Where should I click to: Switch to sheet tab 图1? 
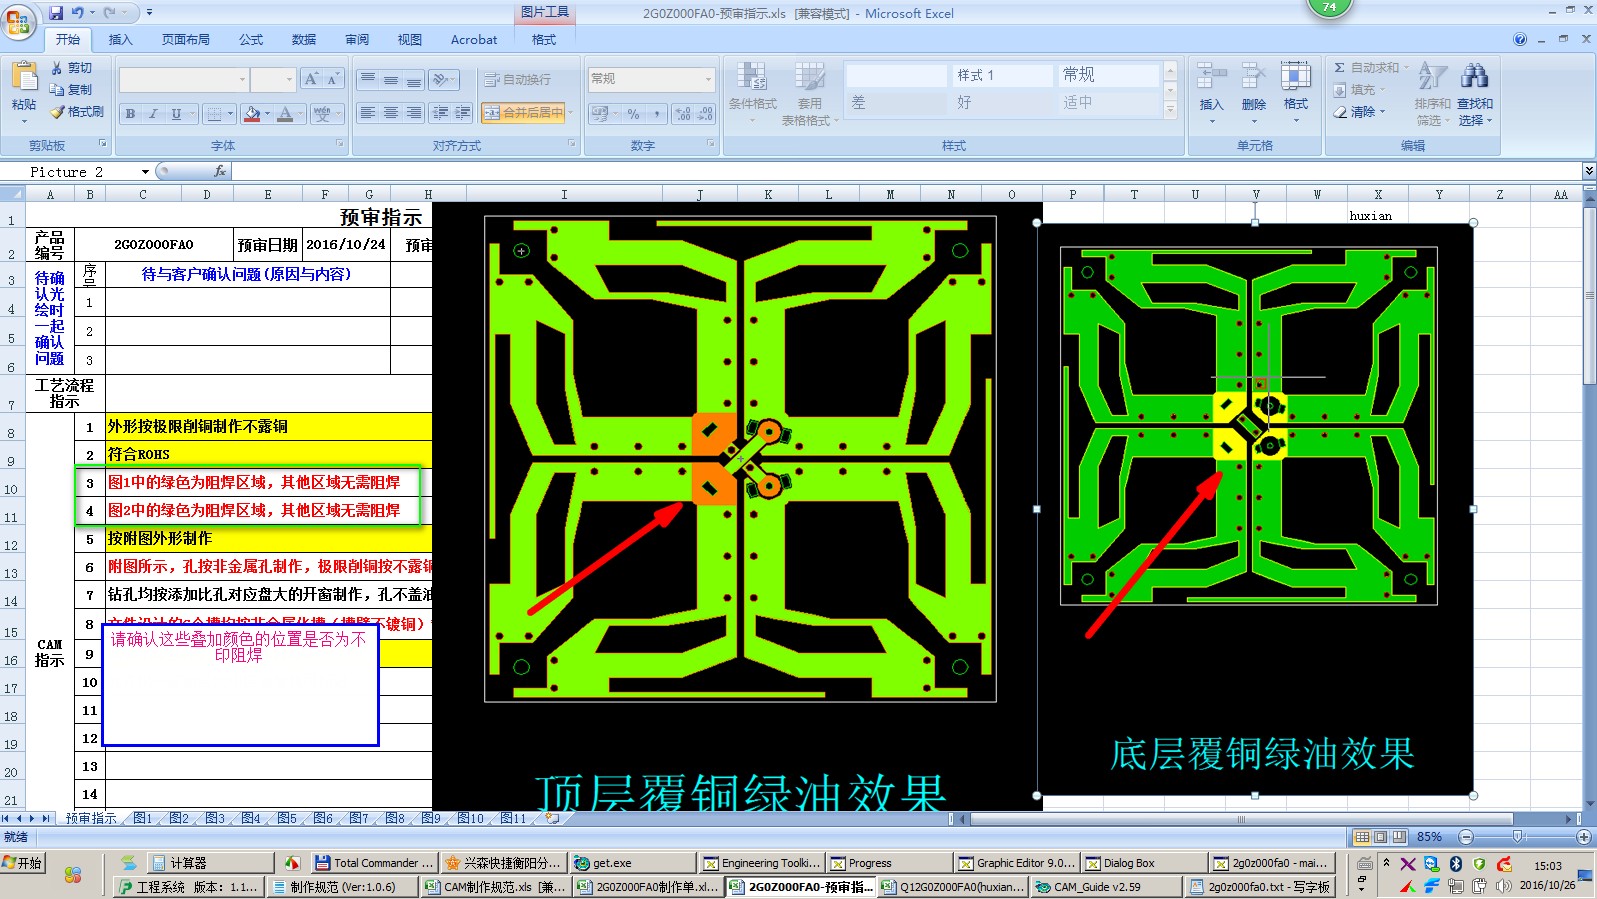(142, 818)
